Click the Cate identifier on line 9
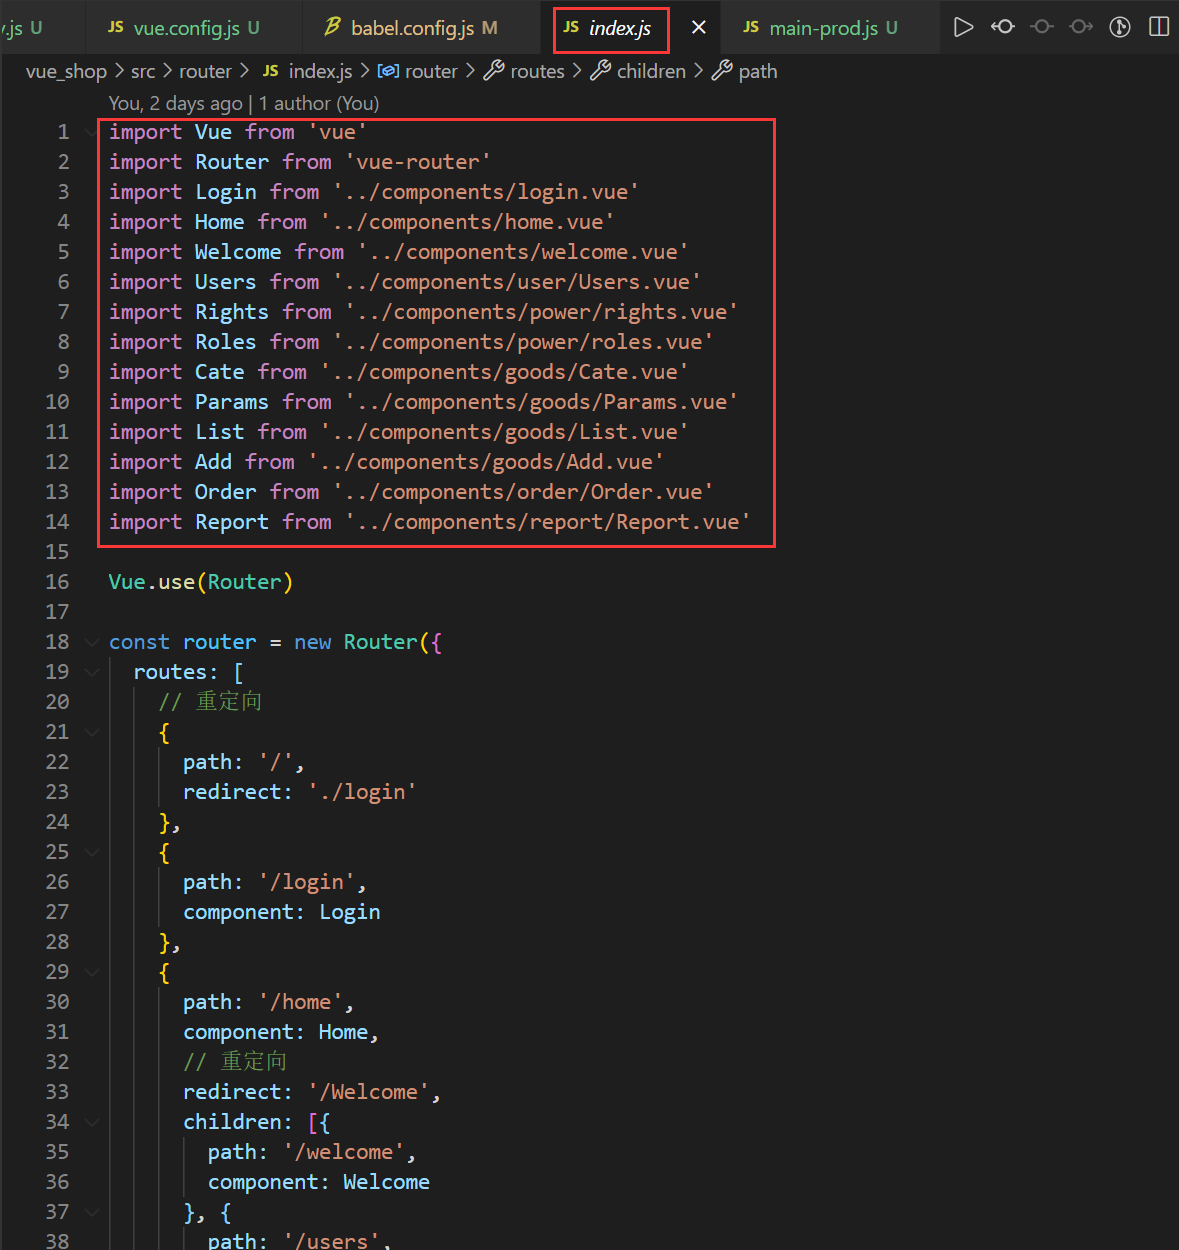The width and height of the screenshot is (1179, 1250). click(x=220, y=372)
